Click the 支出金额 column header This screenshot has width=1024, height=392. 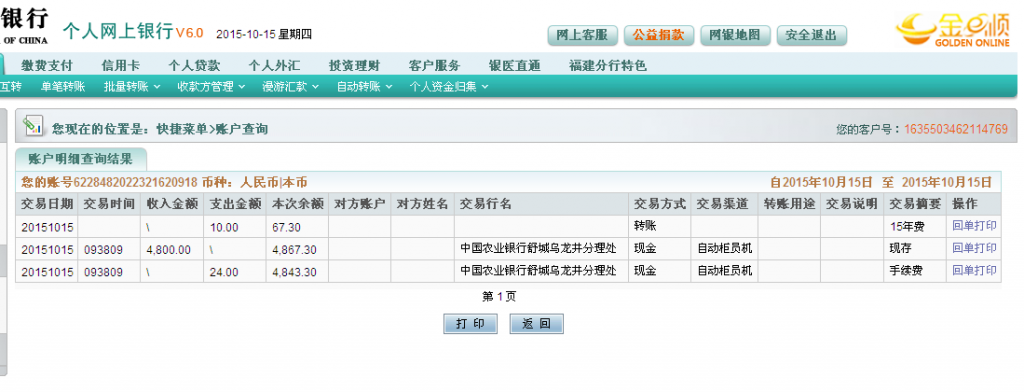click(x=235, y=204)
